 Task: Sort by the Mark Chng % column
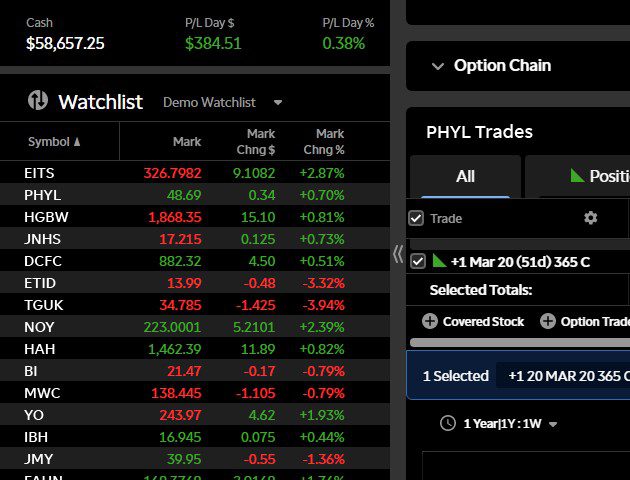point(329,142)
